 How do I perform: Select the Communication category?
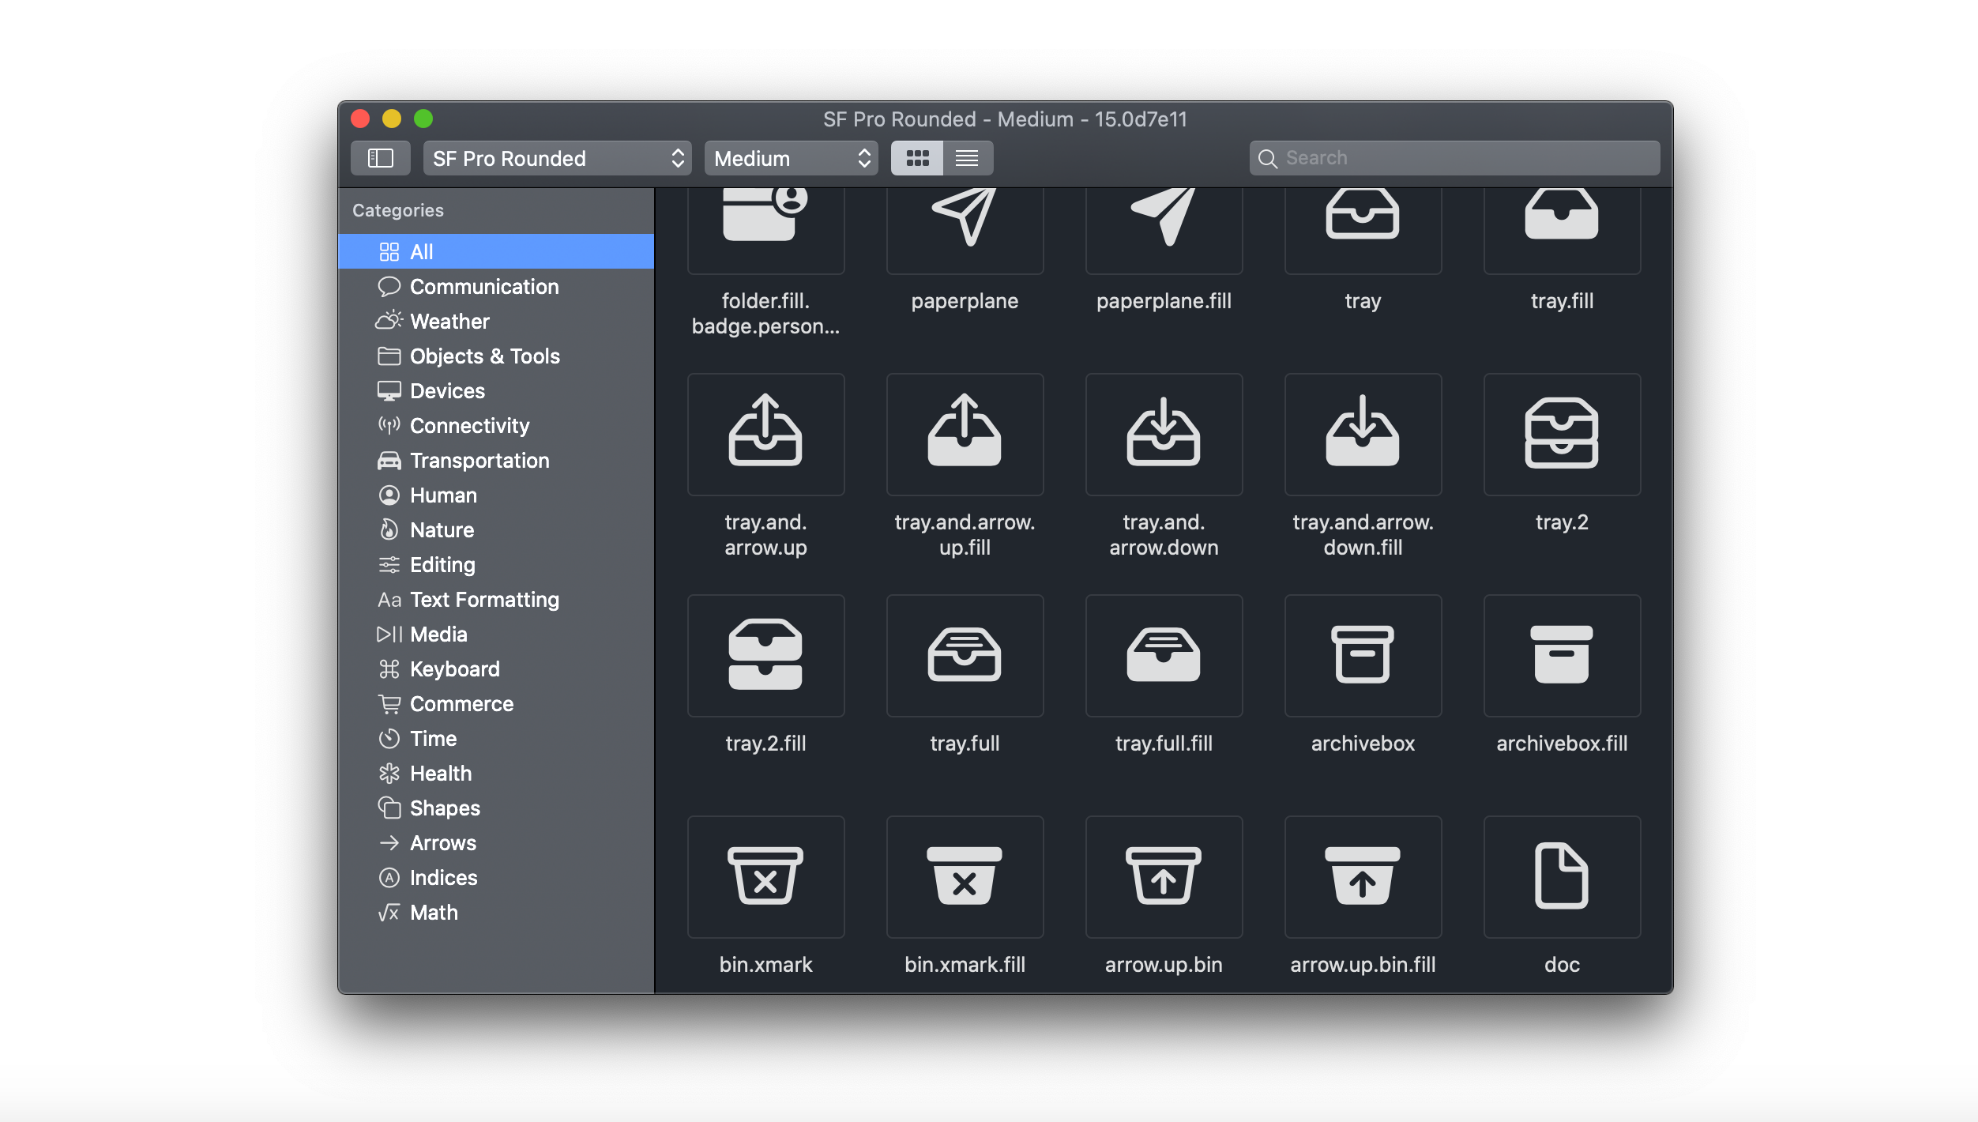[496, 287]
